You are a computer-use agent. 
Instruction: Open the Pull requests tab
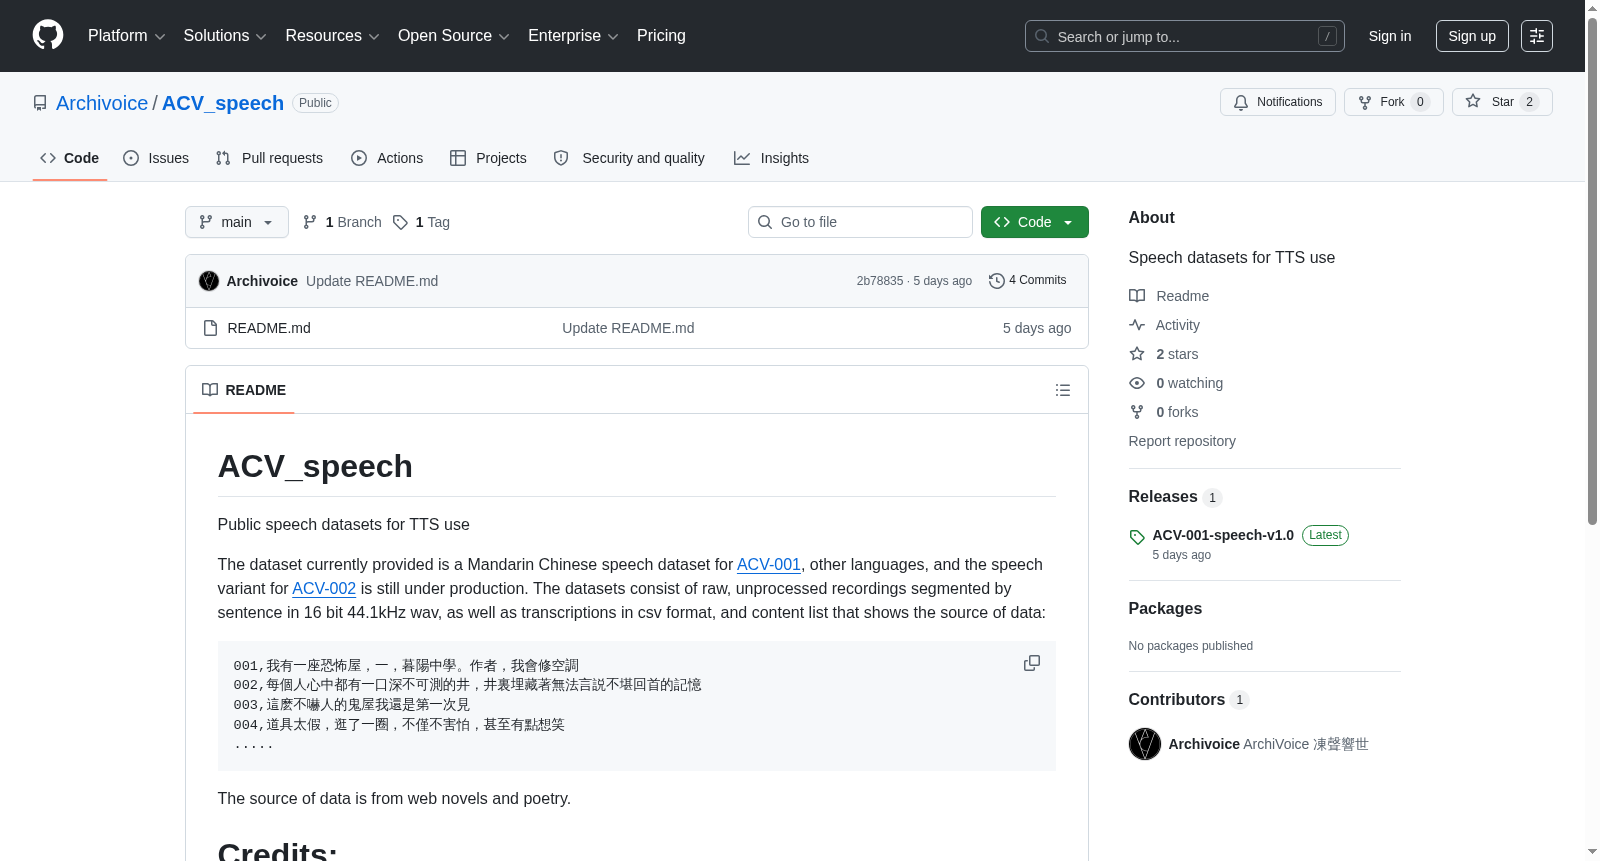269,158
